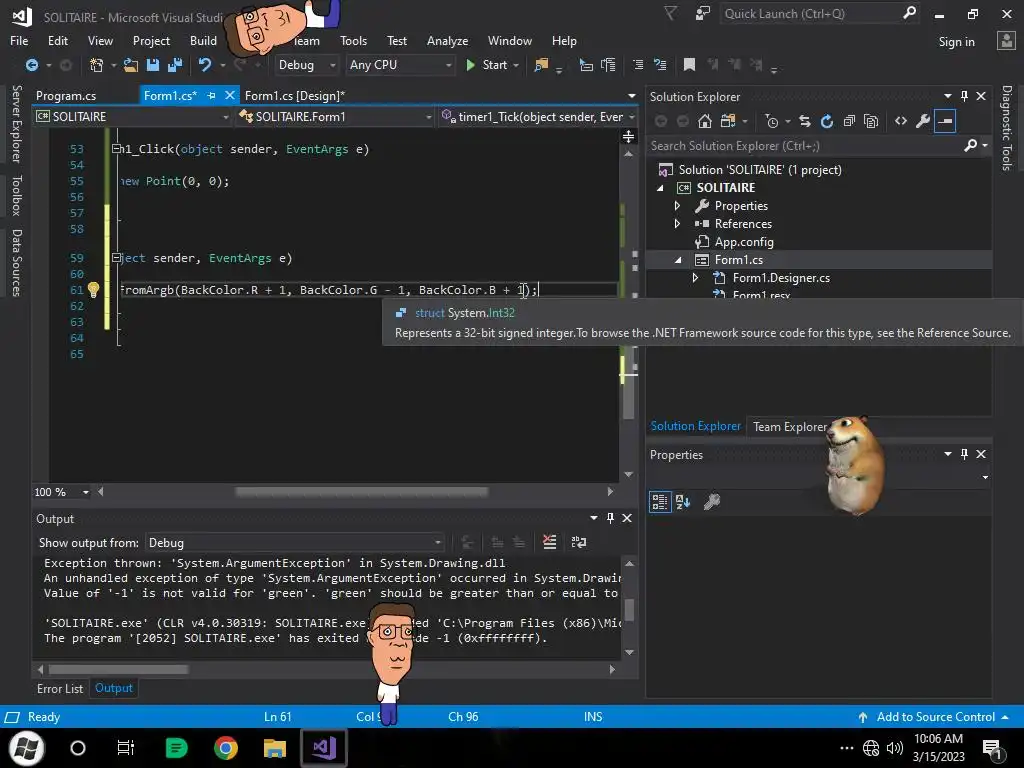1024x768 pixels.
Task: Open the Project menu
Action: click(152, 40)
